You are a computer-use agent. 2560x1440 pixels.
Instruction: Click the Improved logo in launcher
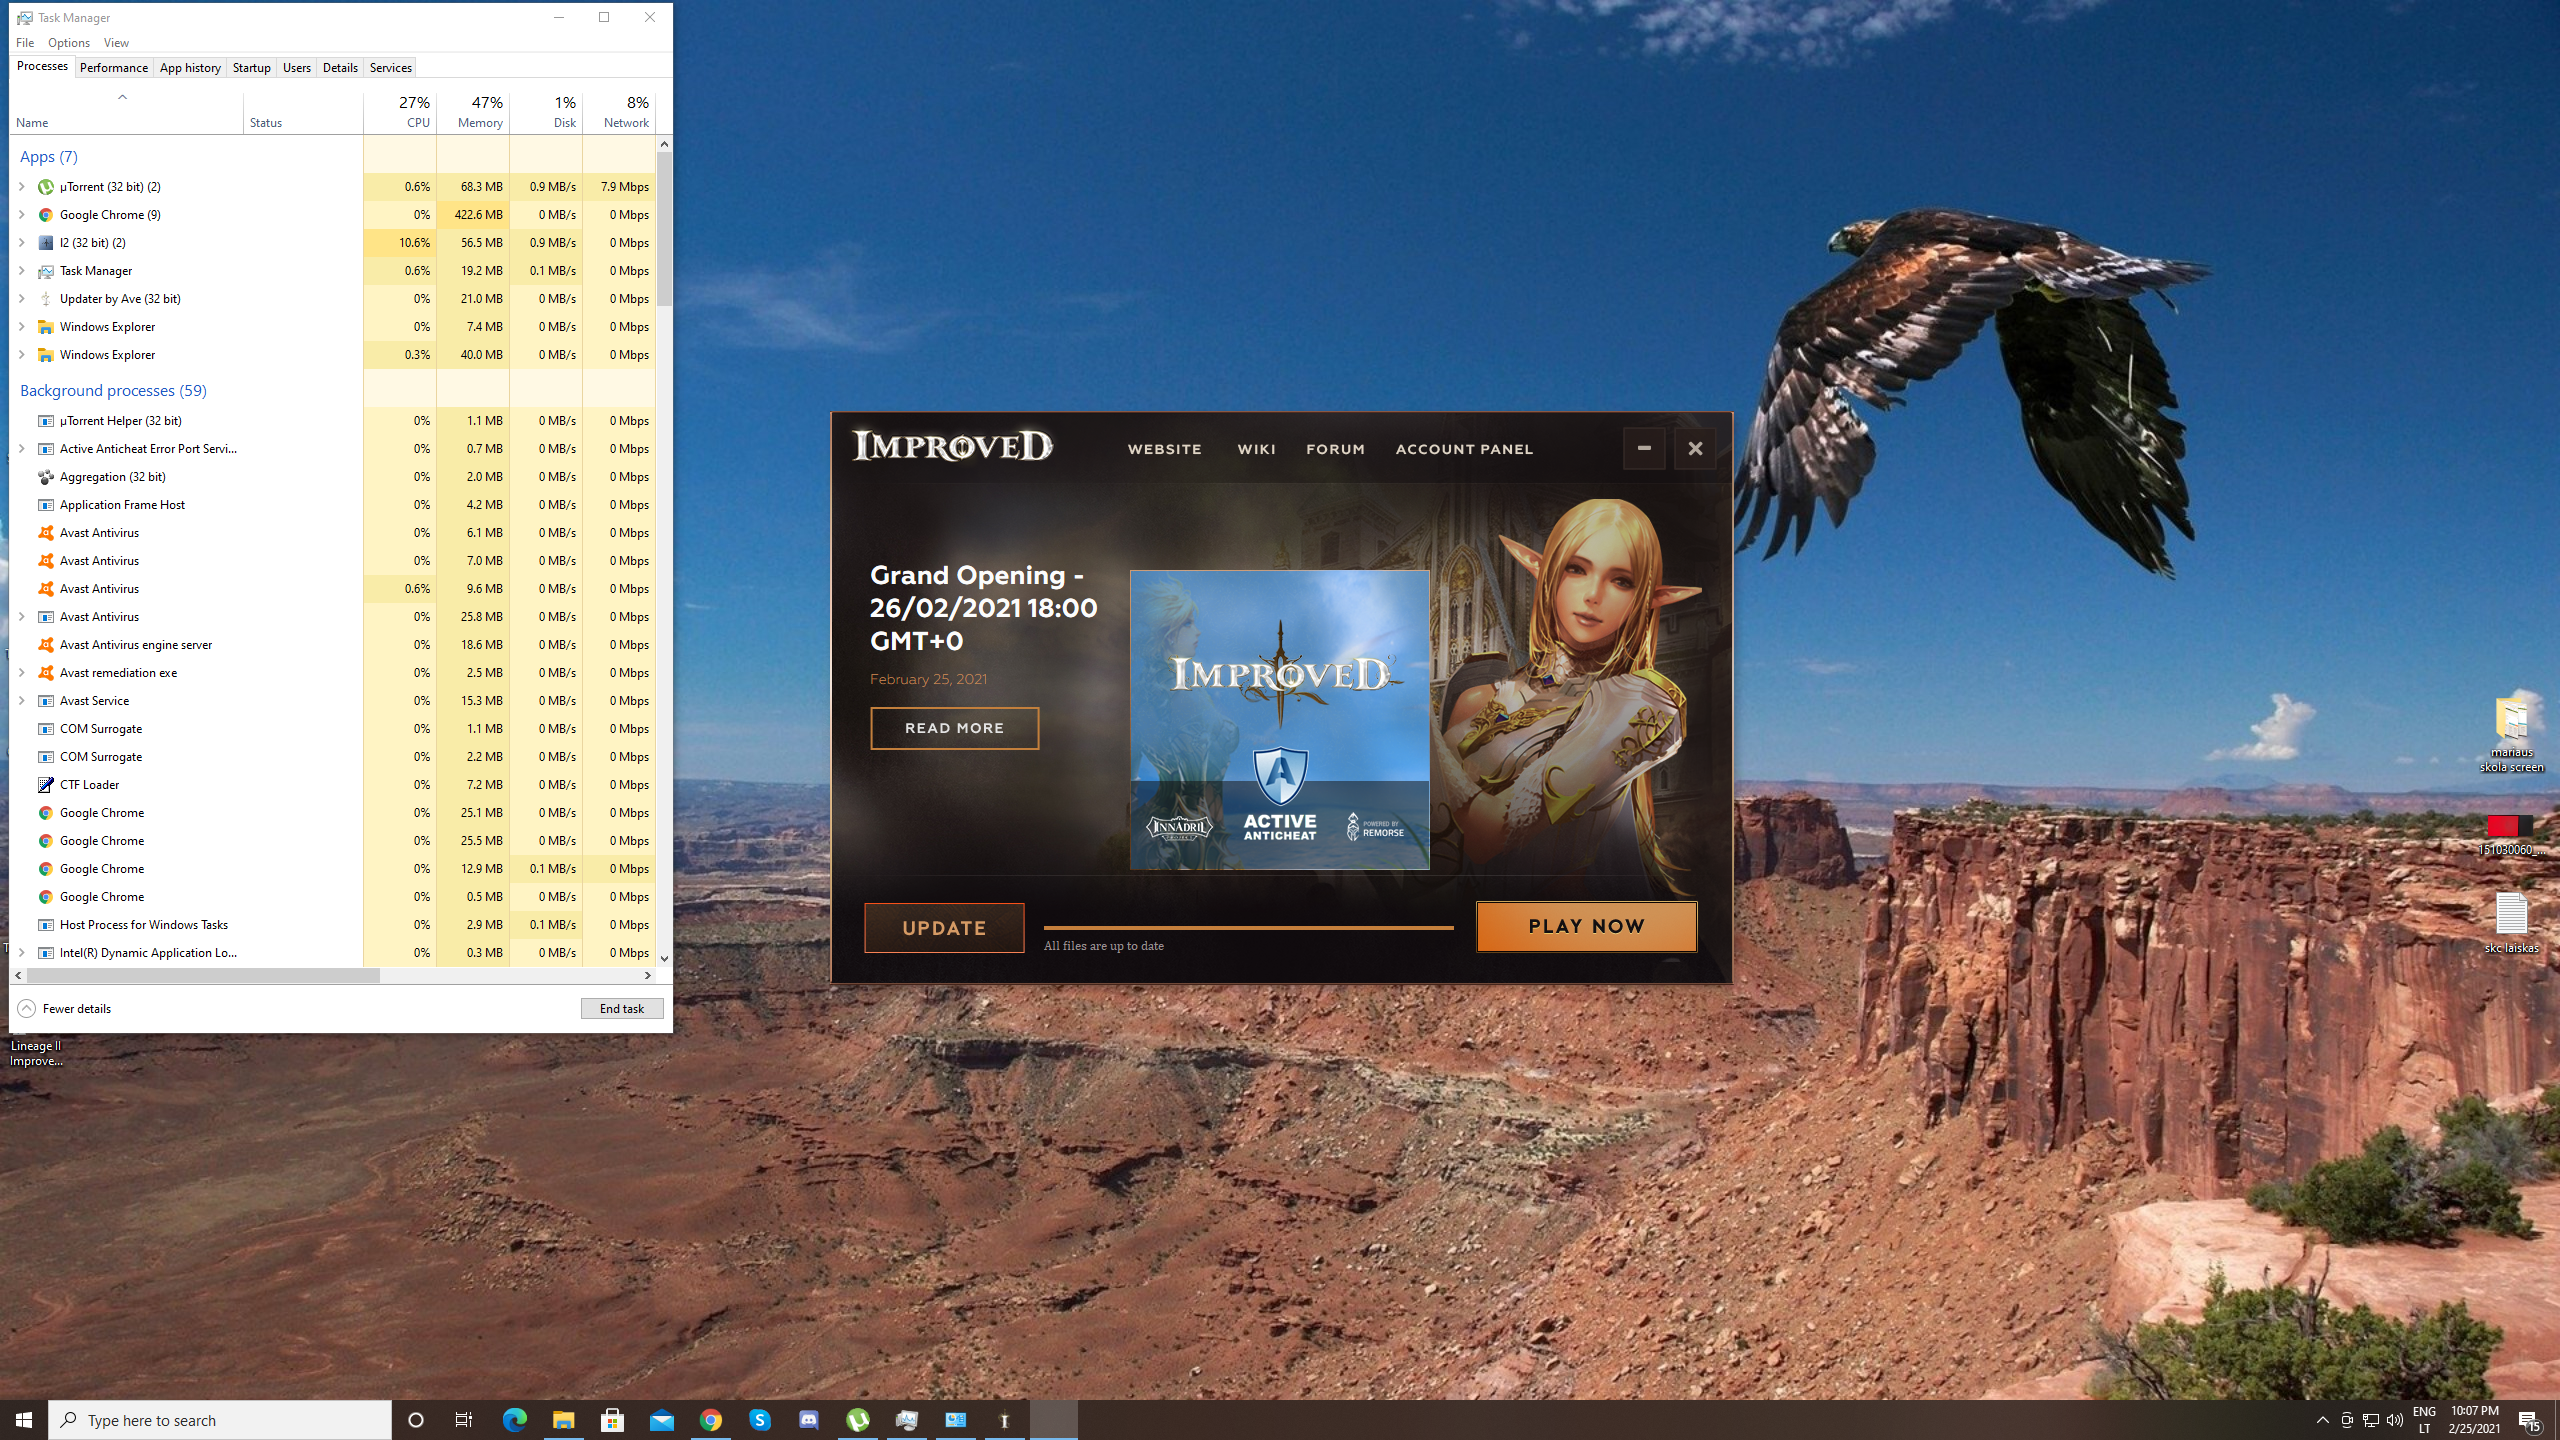pyautogui.click(x=952, y=446)
